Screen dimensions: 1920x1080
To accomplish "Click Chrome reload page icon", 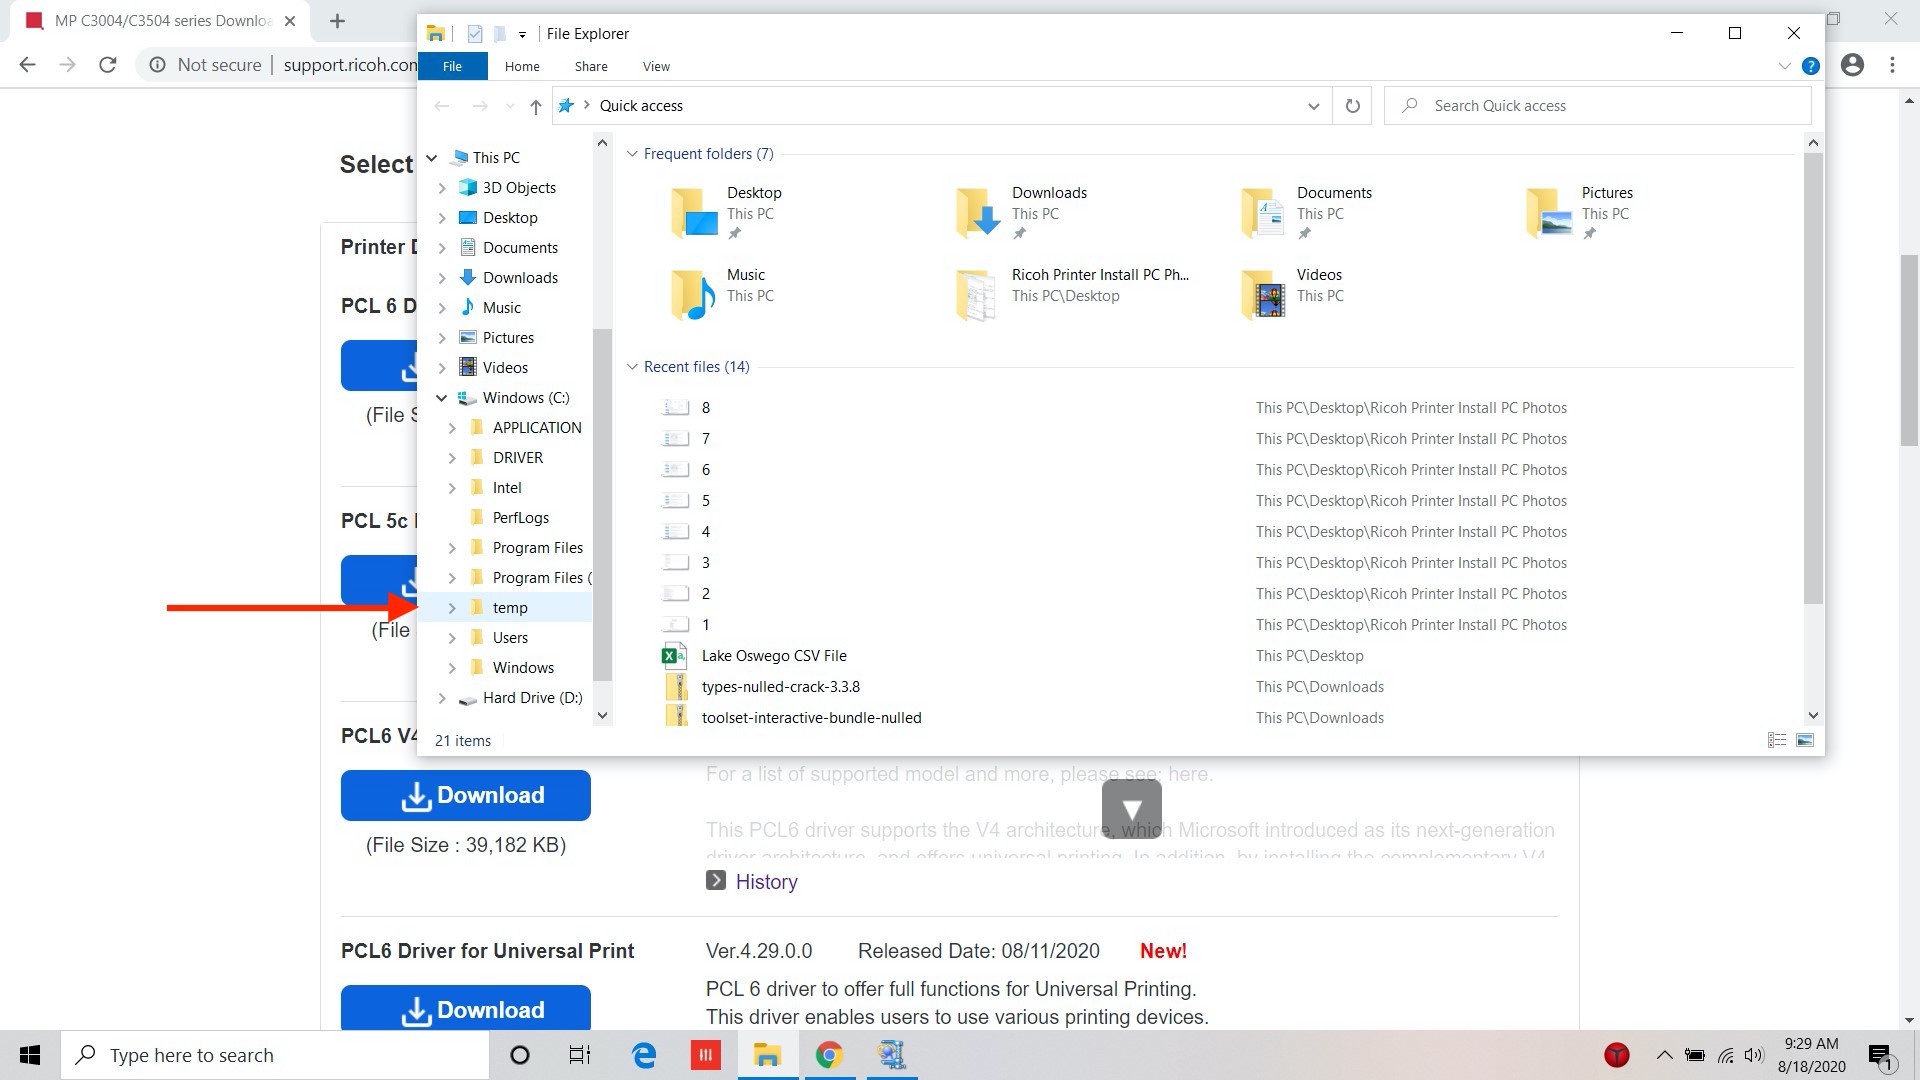I will [108, 65].
